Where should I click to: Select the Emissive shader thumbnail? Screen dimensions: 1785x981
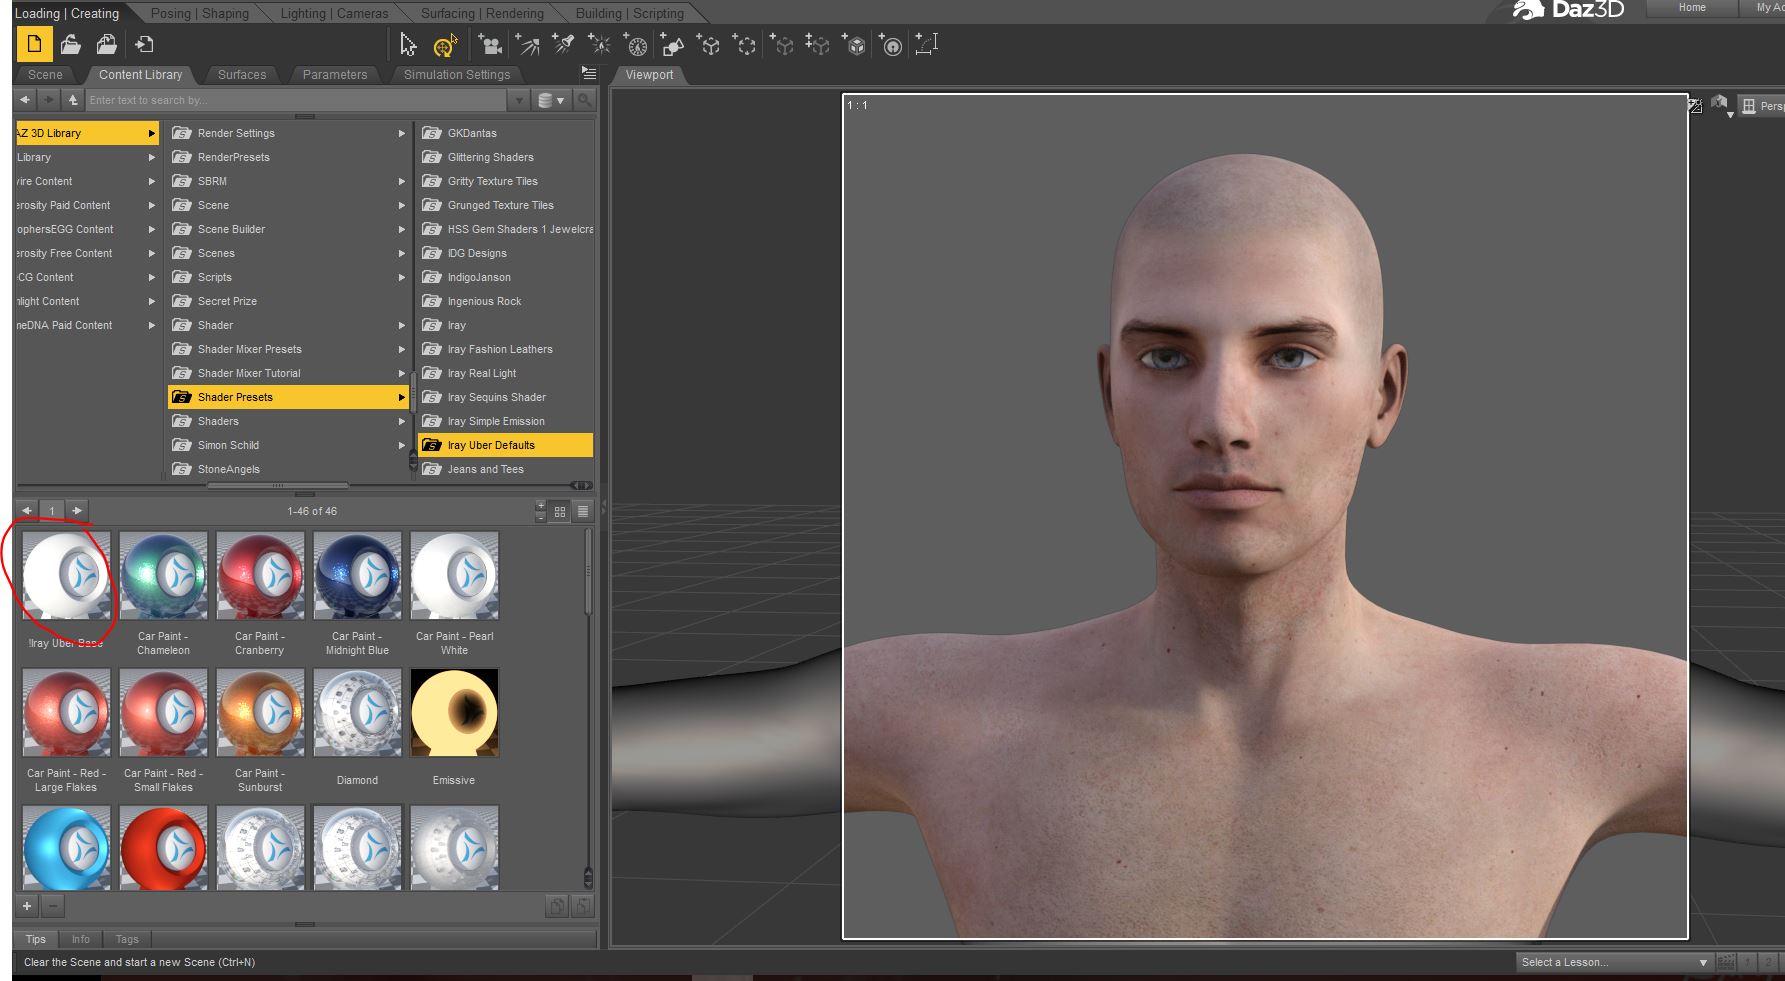click(454, 713)
